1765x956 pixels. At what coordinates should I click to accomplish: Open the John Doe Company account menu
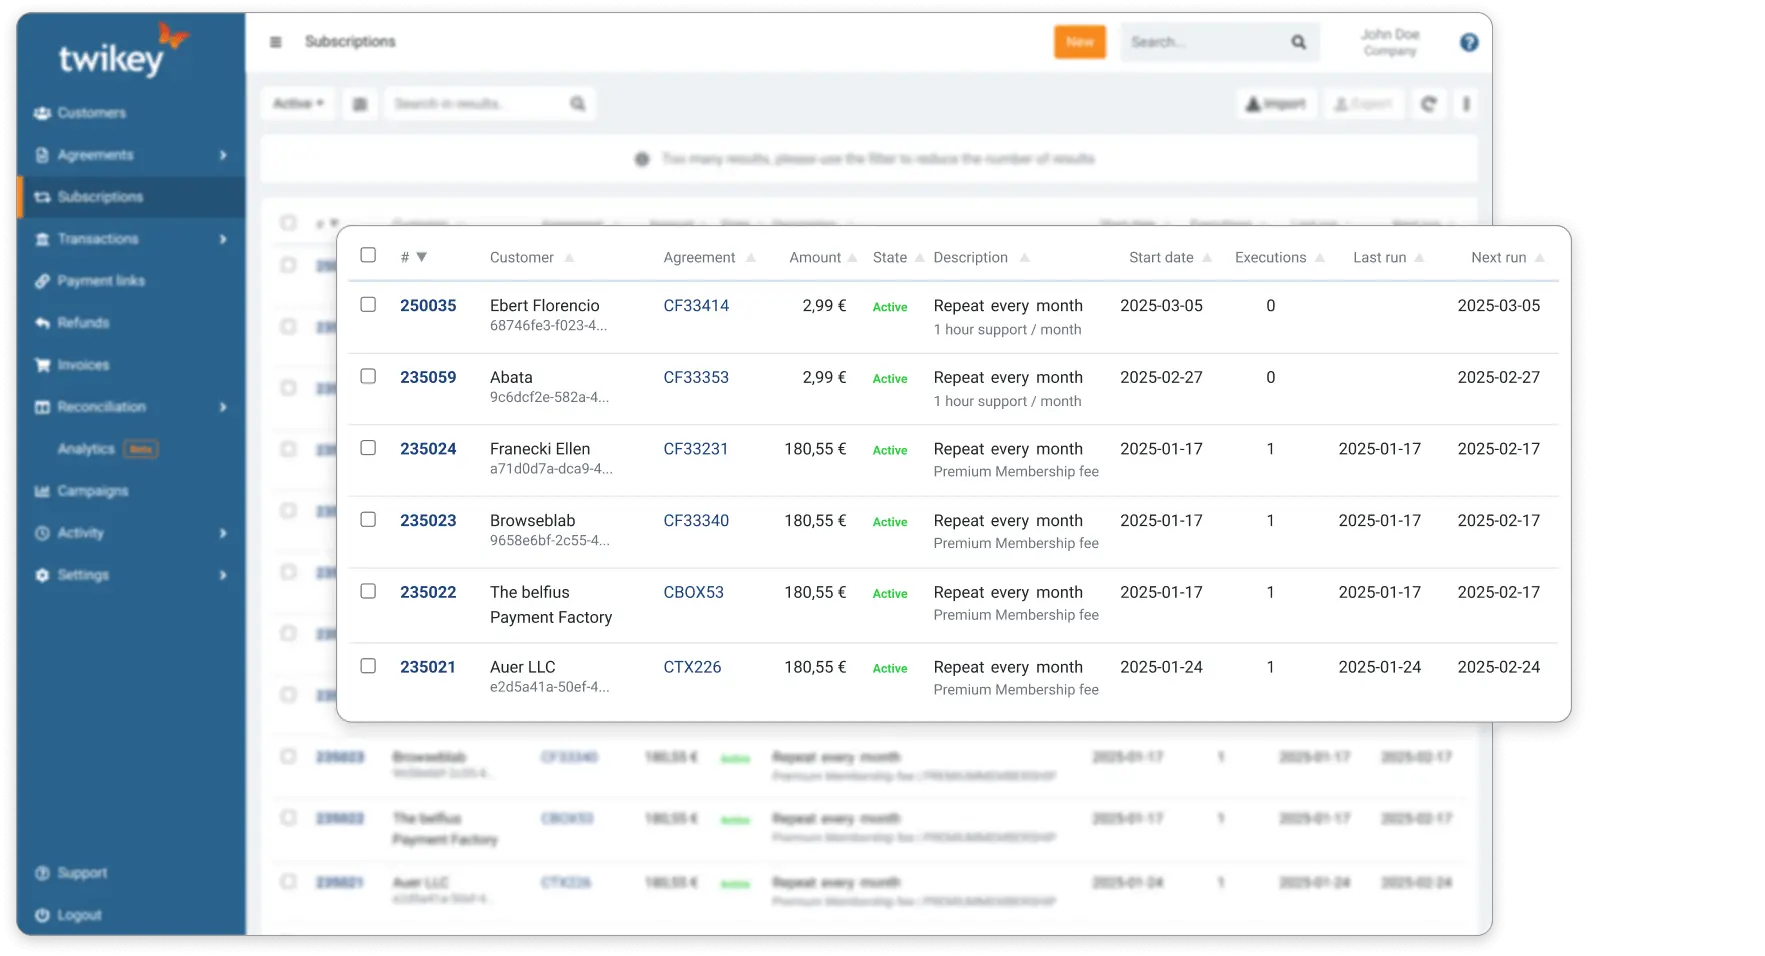(1390, 42)
